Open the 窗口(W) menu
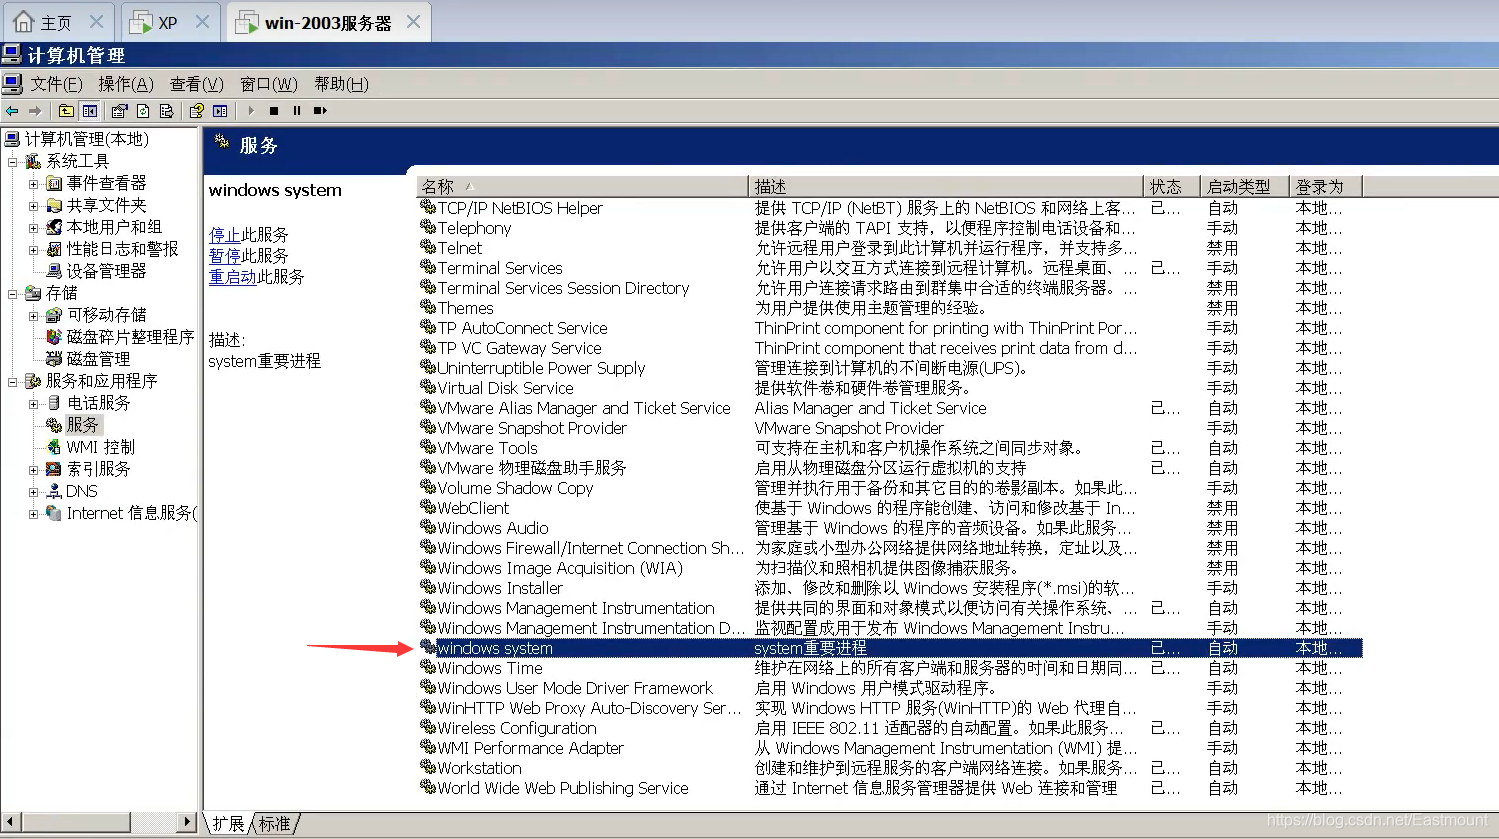This screenshot has width=1499, height=839. (269, 84)
